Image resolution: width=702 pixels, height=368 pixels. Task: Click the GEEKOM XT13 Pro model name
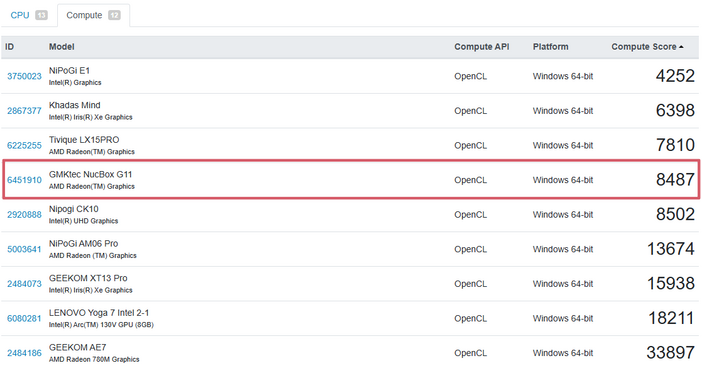point(88,278)
